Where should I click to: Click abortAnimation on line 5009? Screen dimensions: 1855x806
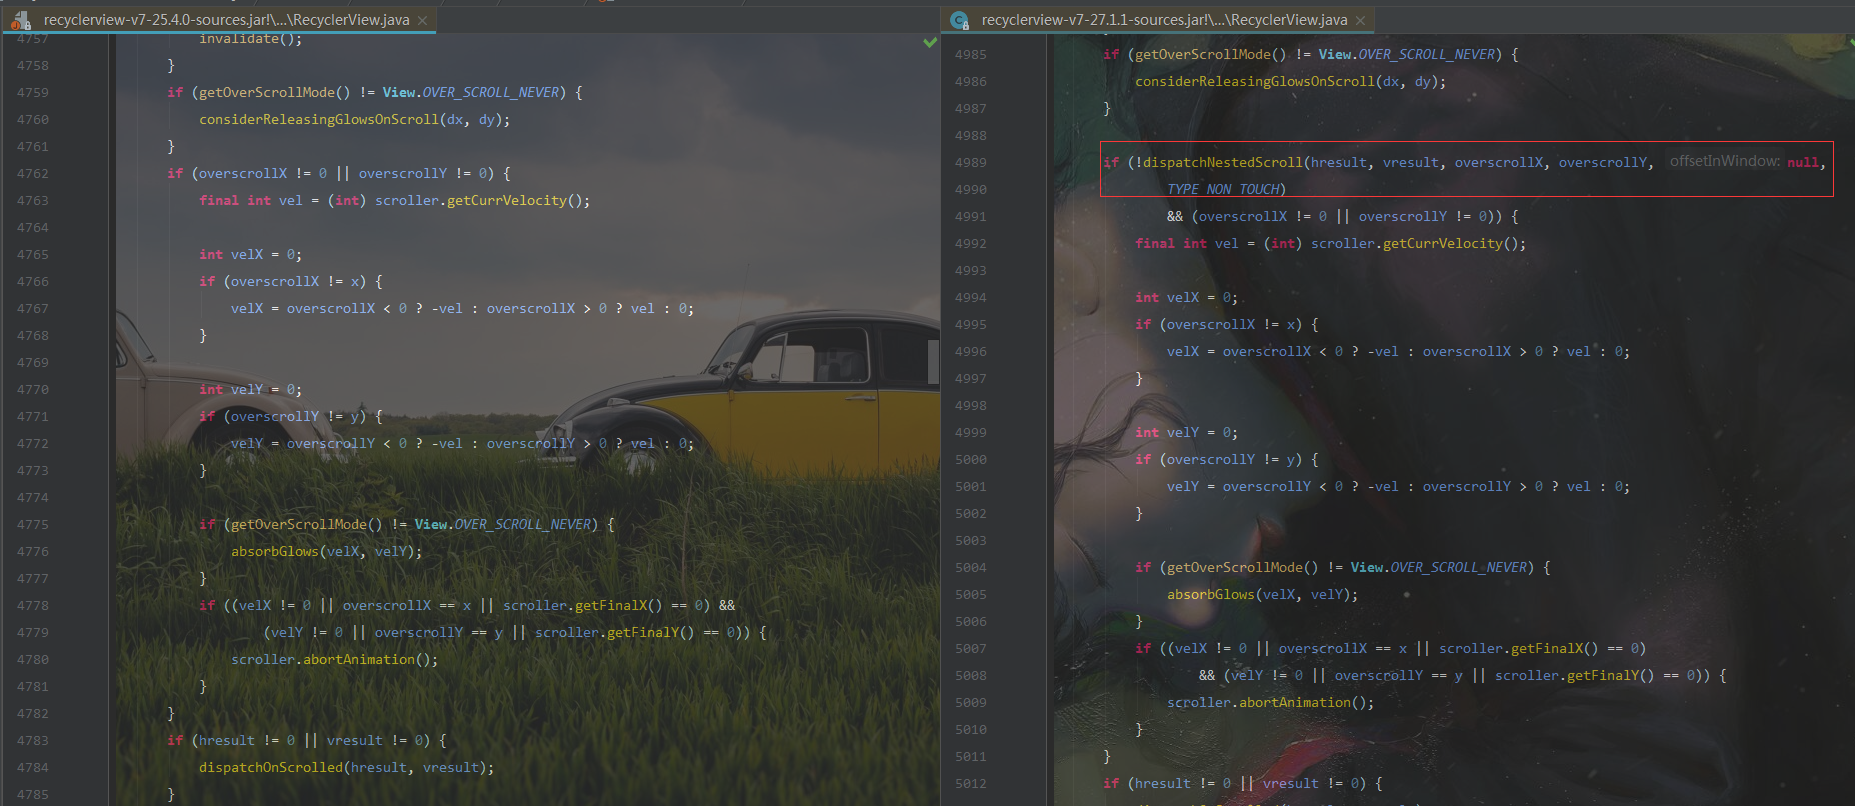pos(1295,702)
